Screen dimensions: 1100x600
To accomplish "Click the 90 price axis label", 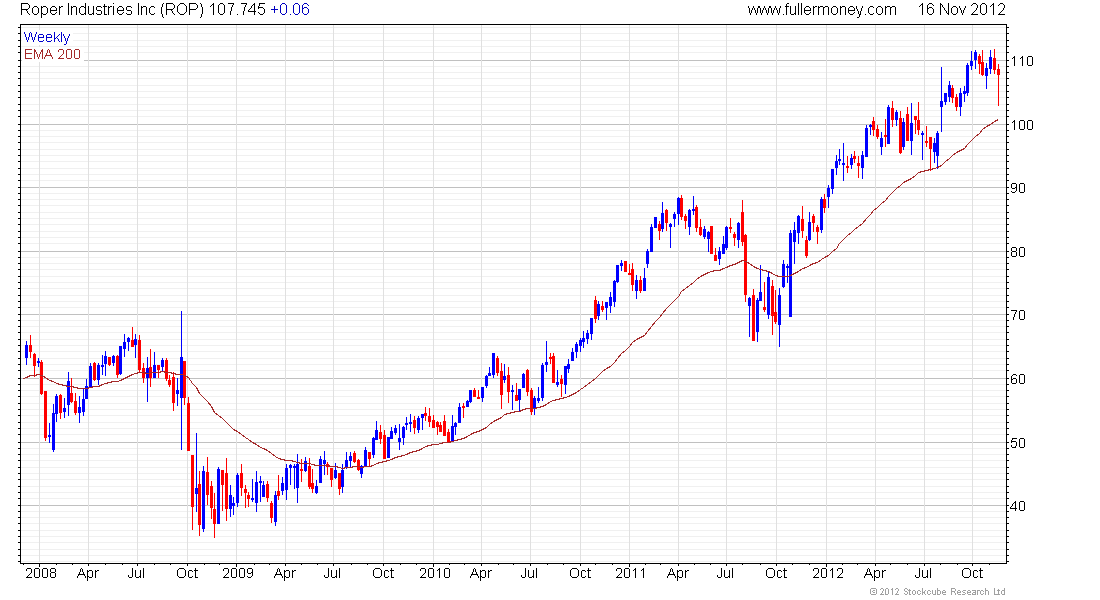I will point(1018,188).
